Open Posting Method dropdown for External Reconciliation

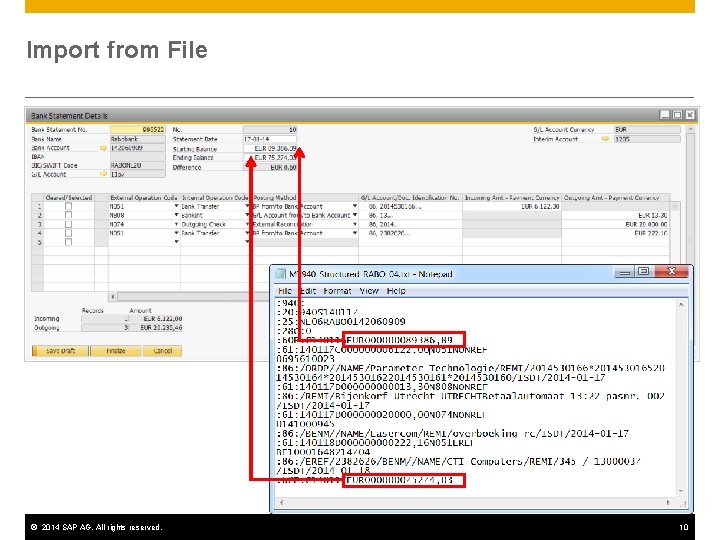[x=355, y=224]
